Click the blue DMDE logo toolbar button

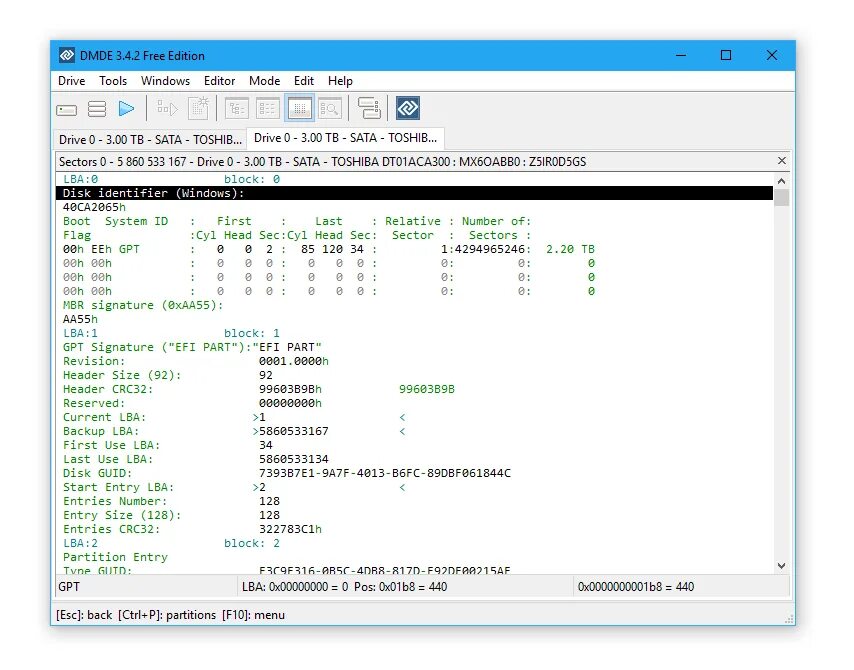pyautogui.click(x=407, y=108)
